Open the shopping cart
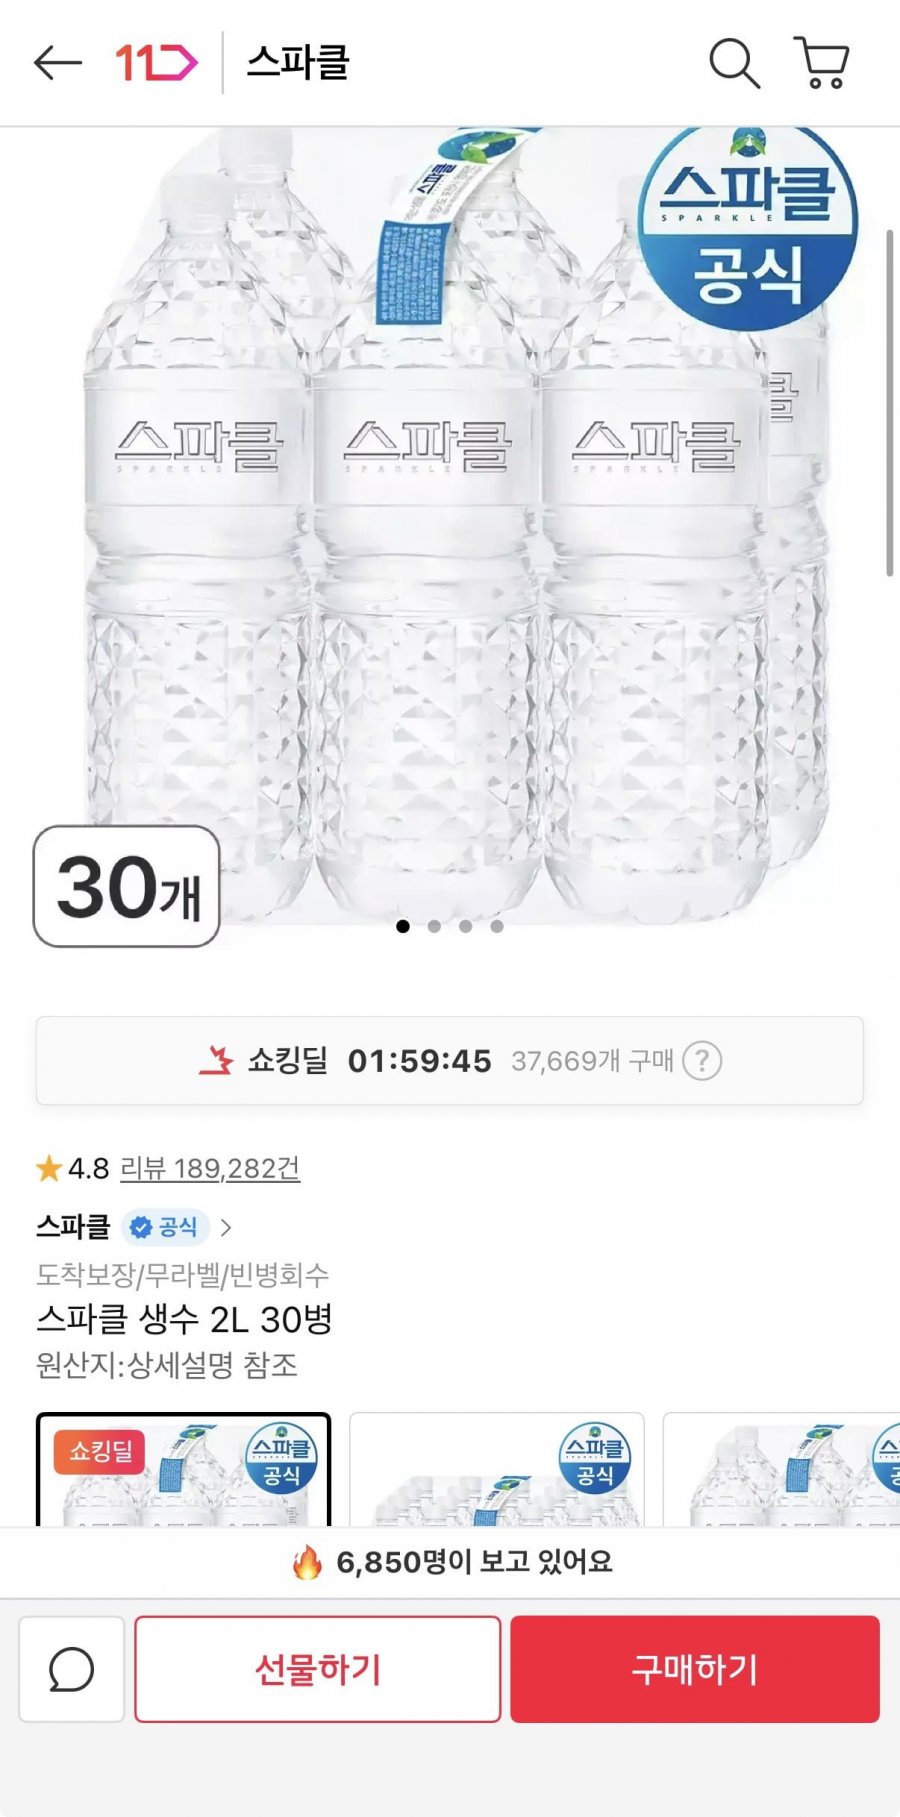Image resolution: width=900 pixels, height=1817 pixels. [822, 63]
